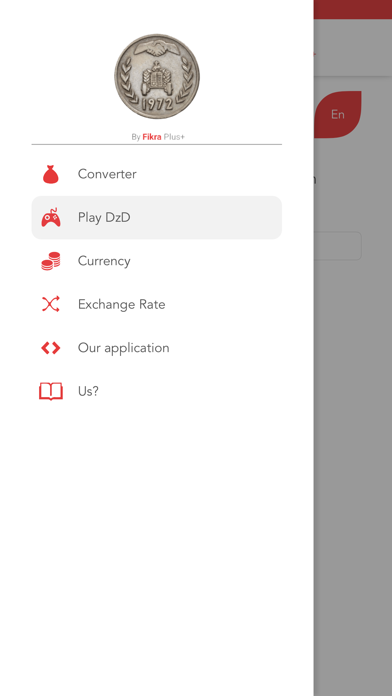Tap the En language button
Viewport: 392px width, 696px height.
coord(338,115)
